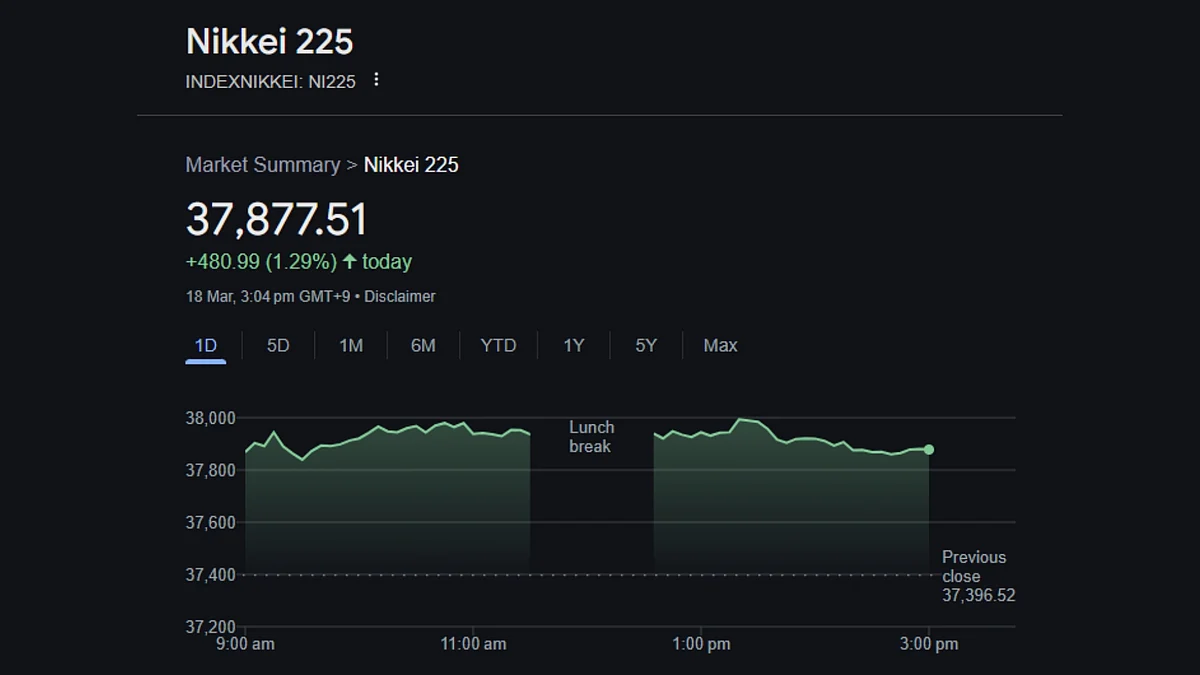Click the 37,200 y-axis label
The image size is (1200, 675).
point(210,628)
